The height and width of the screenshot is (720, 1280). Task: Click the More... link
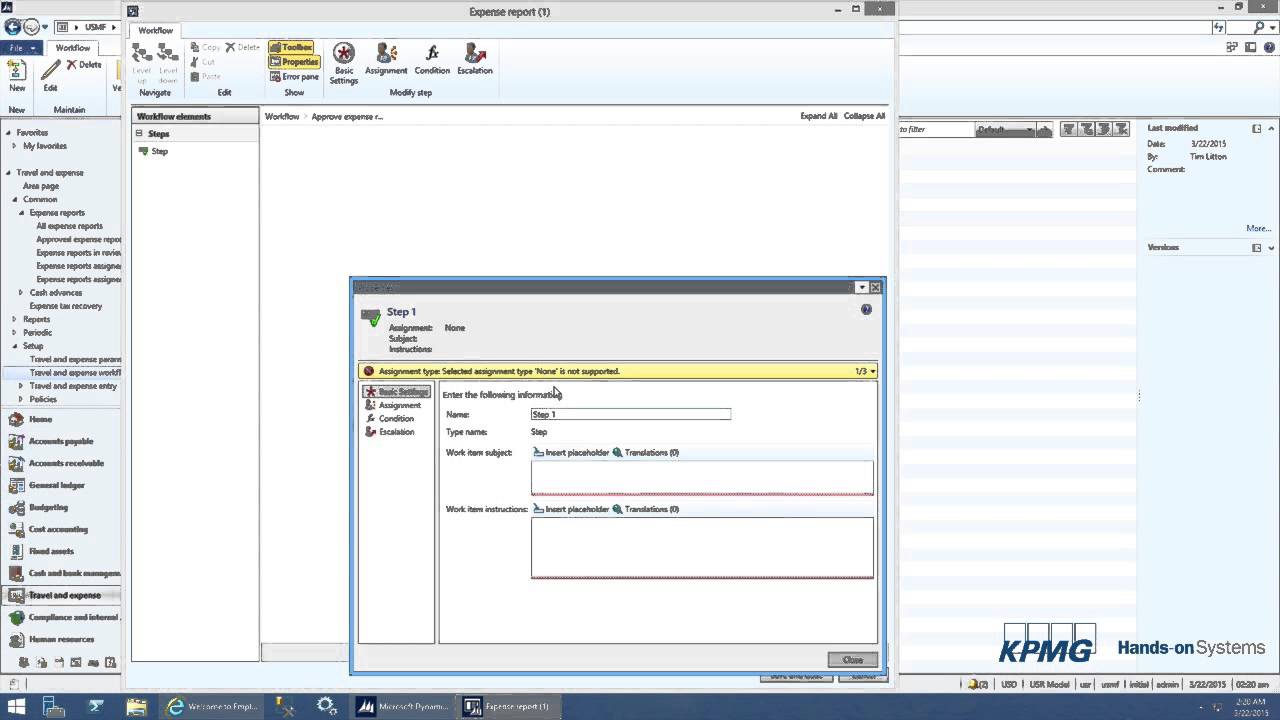1258,228
